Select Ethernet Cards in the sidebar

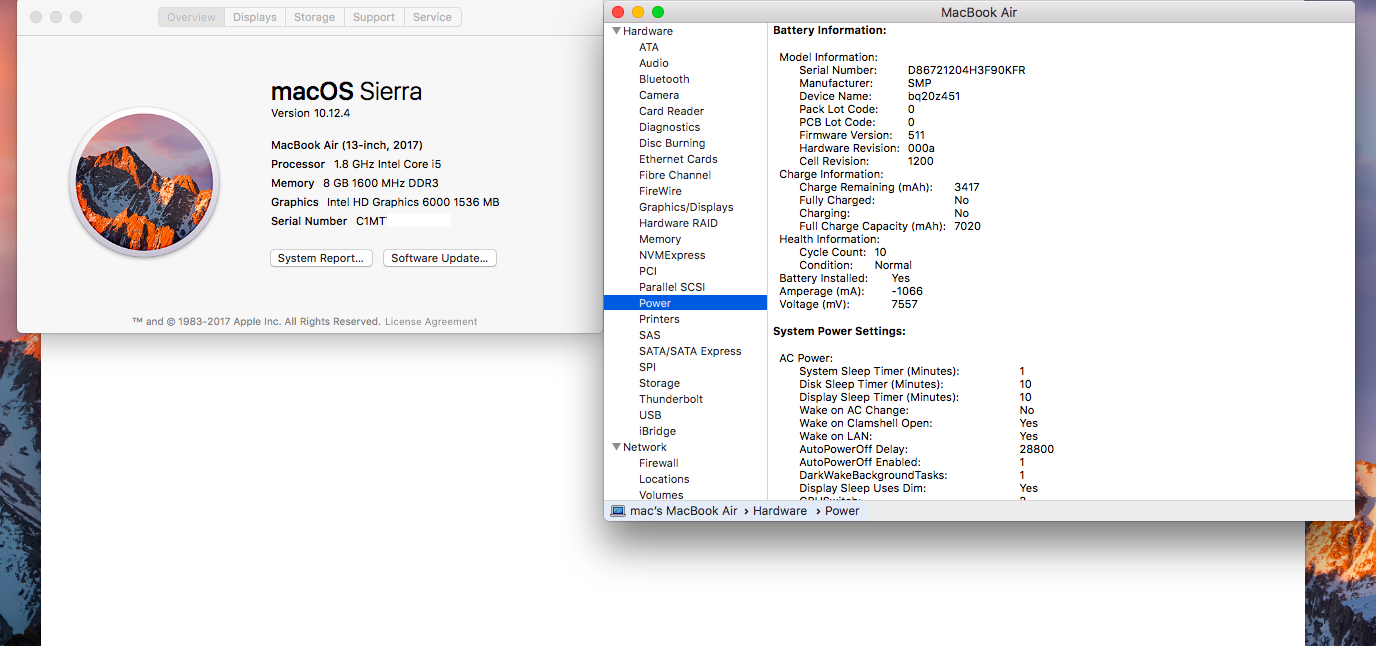[x=678, y=159]
